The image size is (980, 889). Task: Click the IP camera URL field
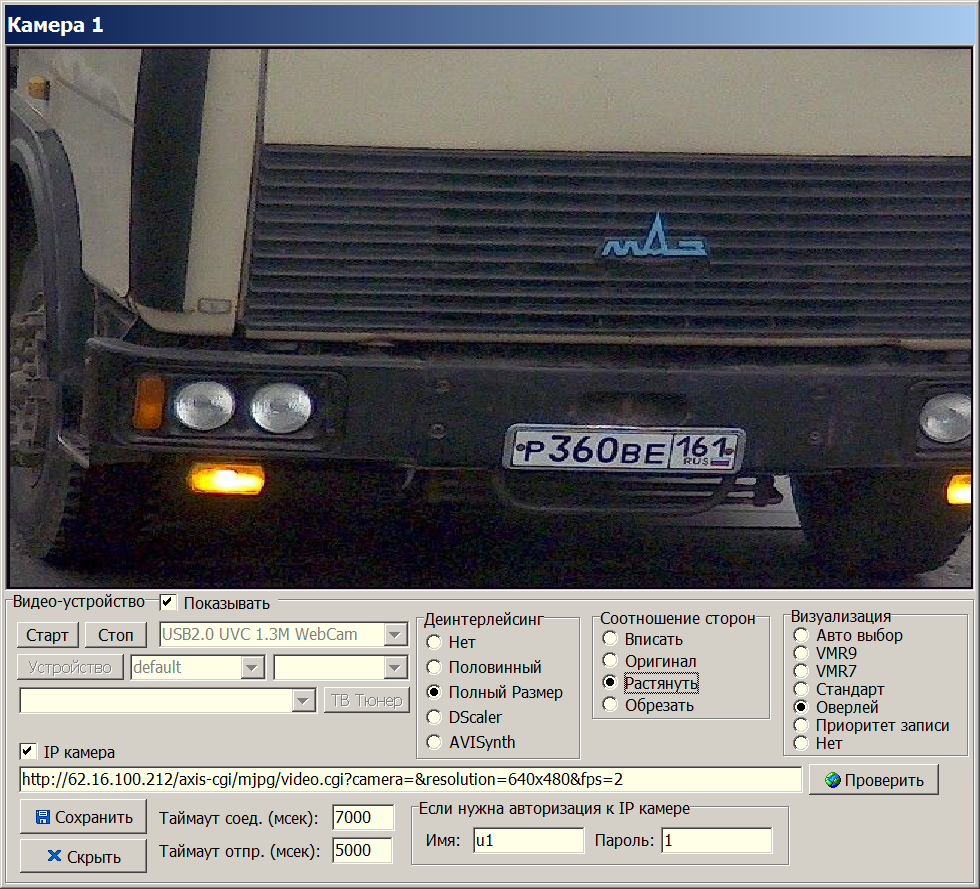point(411,780)
